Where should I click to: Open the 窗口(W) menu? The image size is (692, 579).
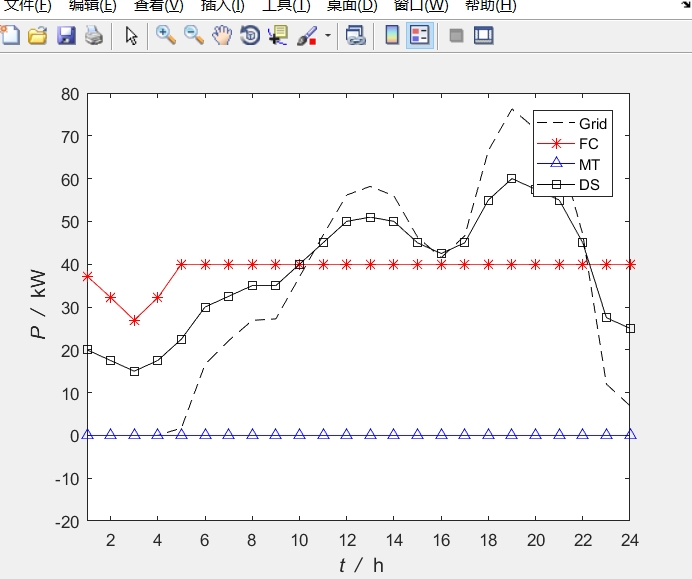(421, 6)
